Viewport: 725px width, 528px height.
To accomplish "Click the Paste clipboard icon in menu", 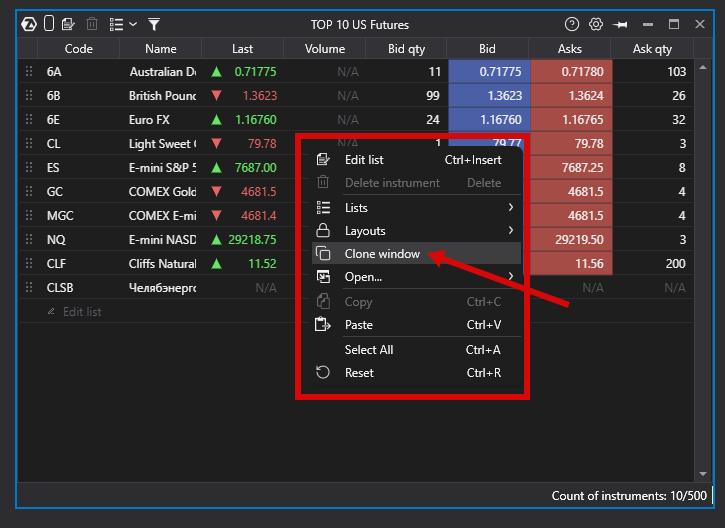I will tap(323, 325).
